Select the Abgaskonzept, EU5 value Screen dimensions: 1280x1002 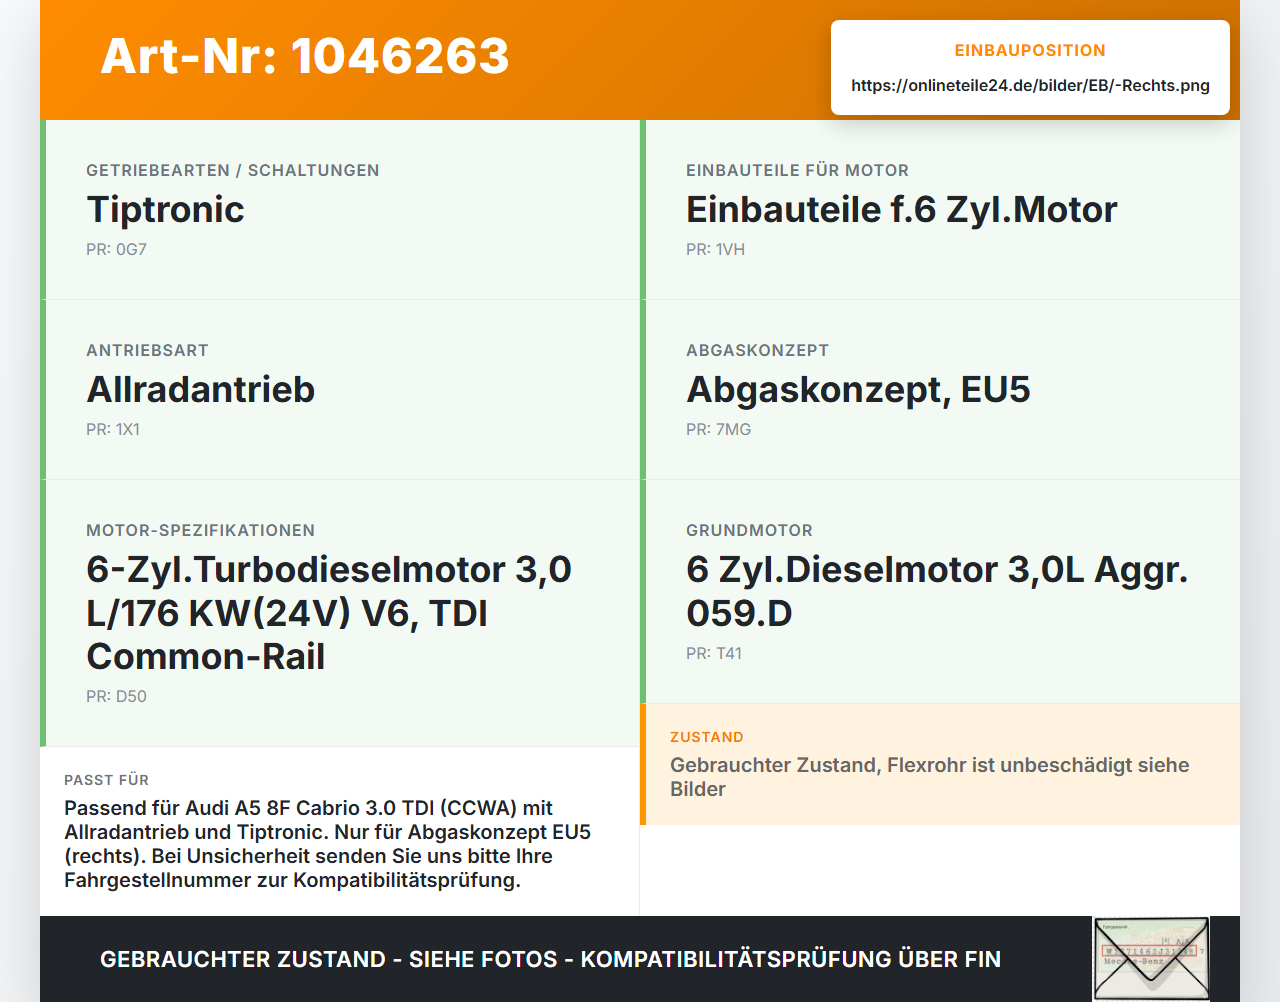tap(858, 389)
